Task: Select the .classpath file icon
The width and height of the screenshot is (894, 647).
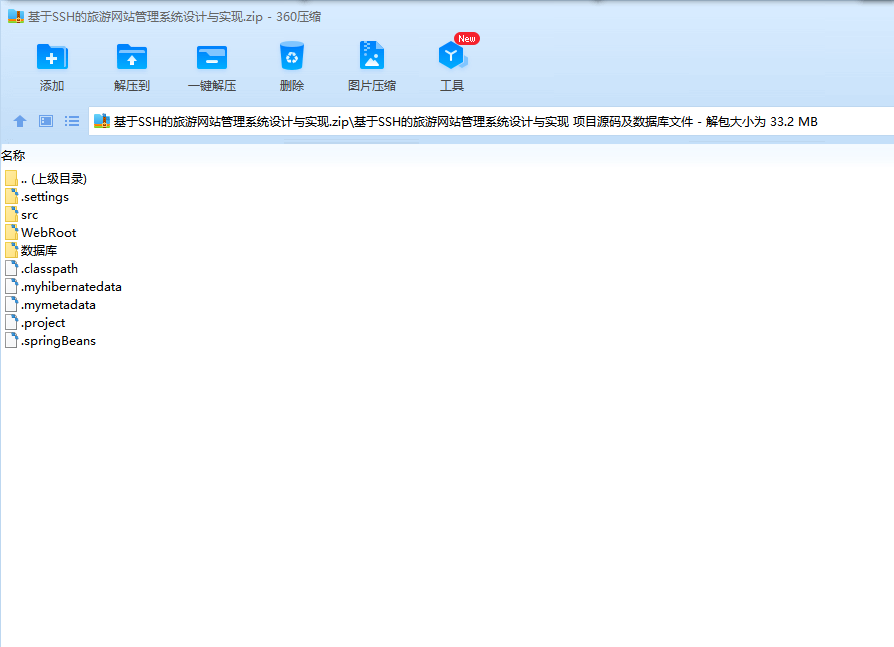Action: coord(11,268)
